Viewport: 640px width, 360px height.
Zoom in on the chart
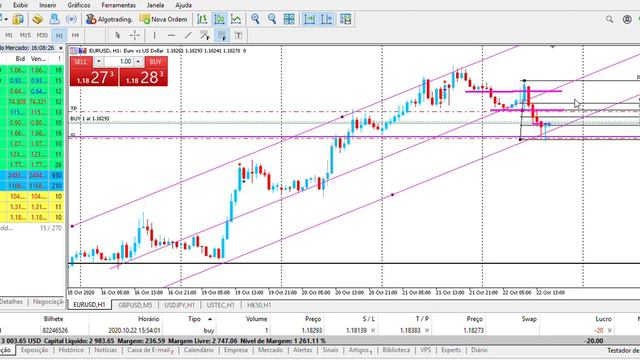click(x=255, y=19)
